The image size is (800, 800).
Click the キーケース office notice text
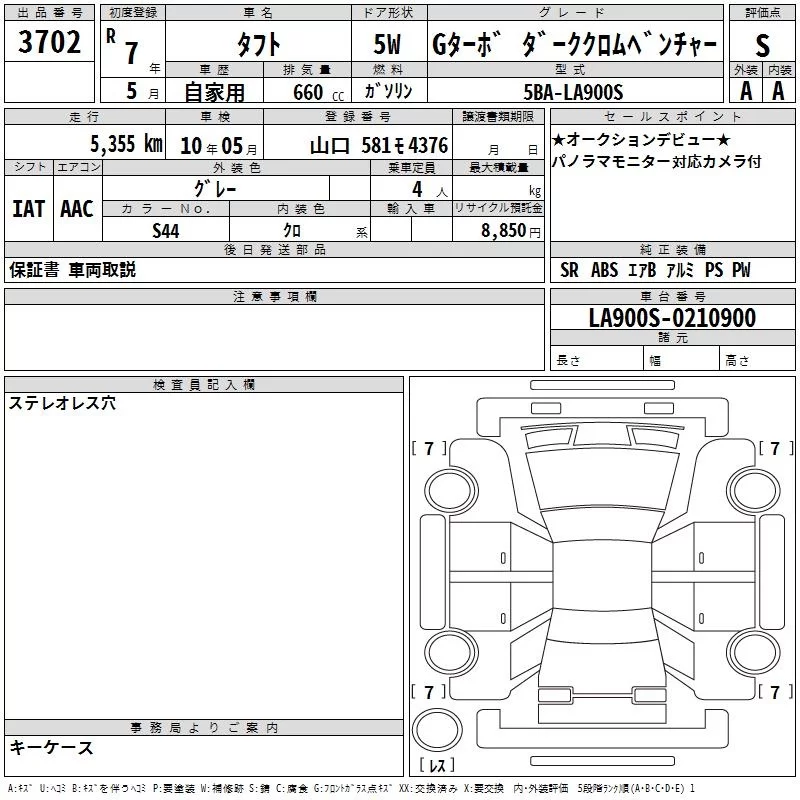[x=51, y=748]
